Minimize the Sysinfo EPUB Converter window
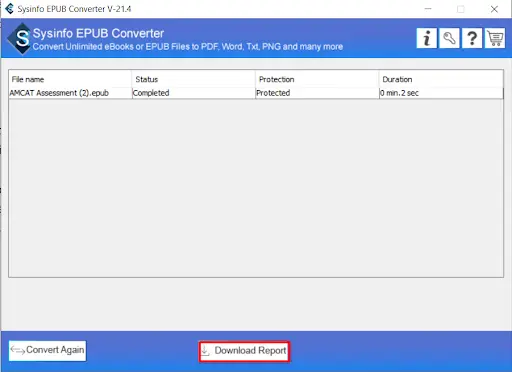Viewport: 512px width, 372px height. coord(428,9)
